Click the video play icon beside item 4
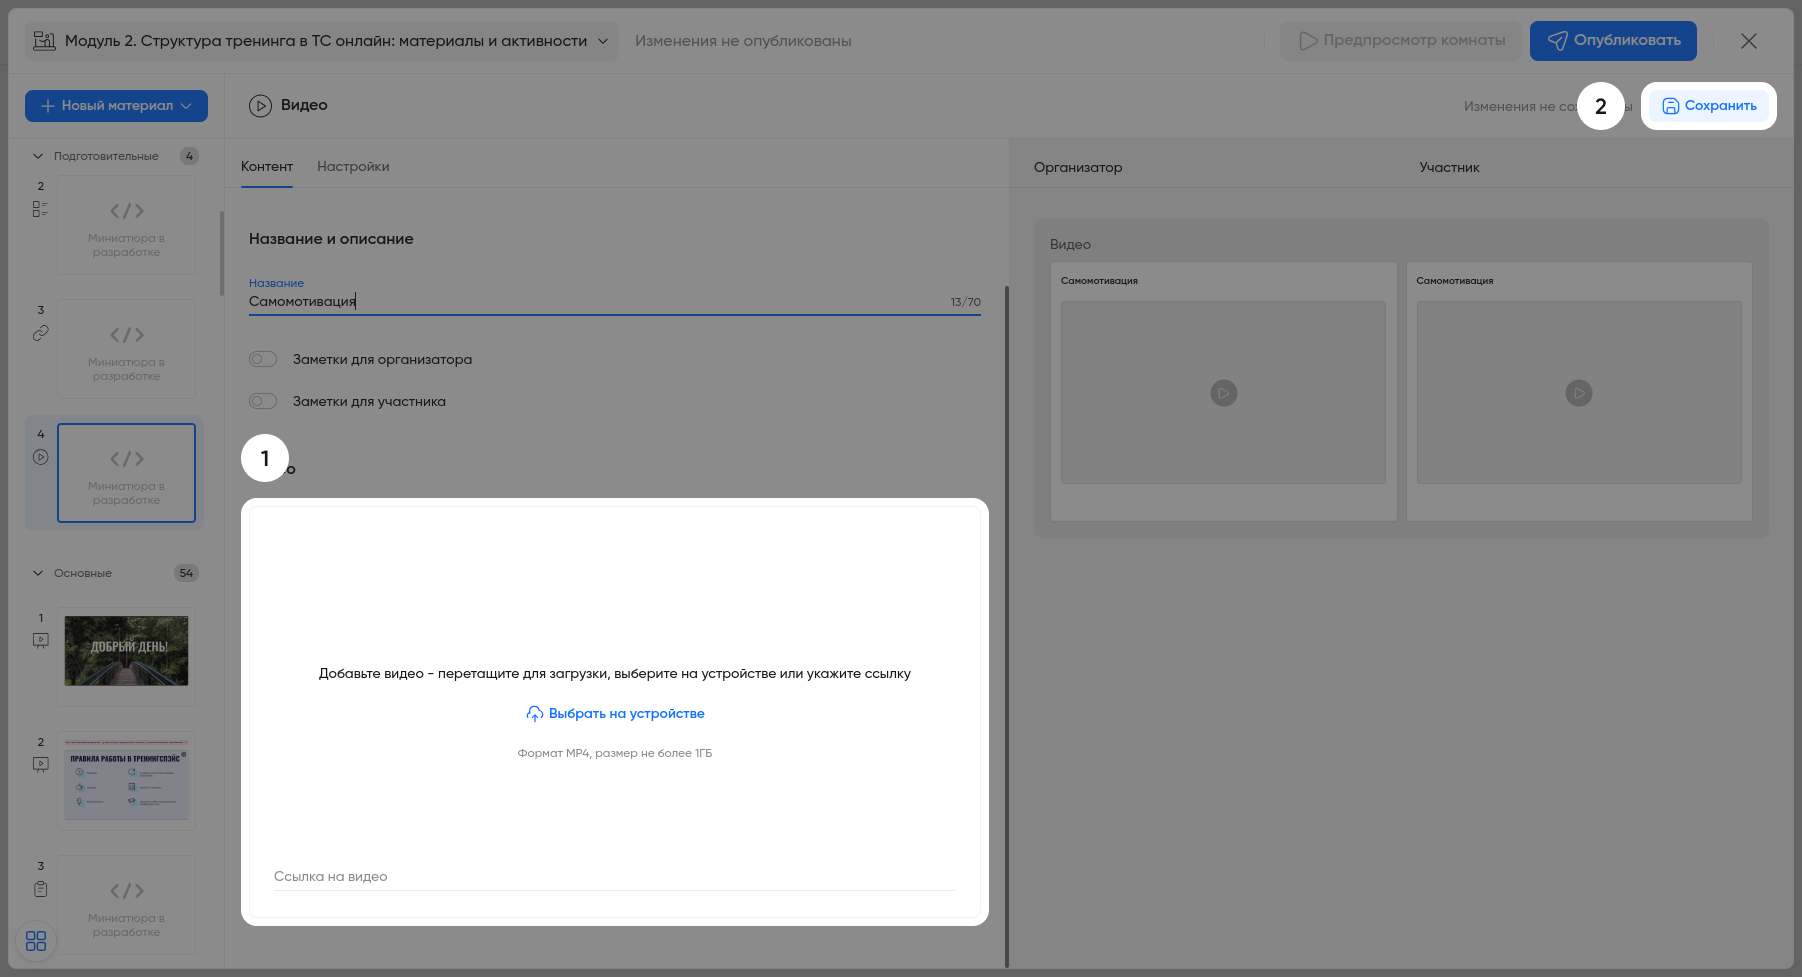The width and height of the screenshot is (1802, 977). tap(40, 457)
